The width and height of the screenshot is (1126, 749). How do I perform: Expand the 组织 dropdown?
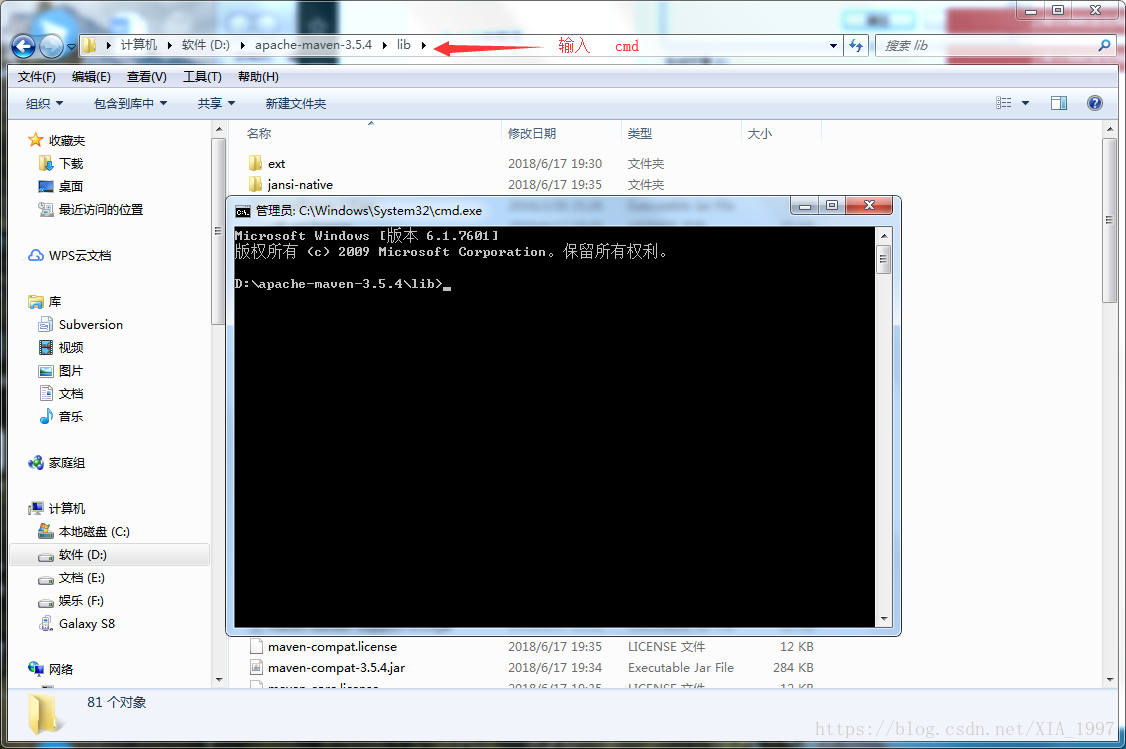tap(44, 103)
